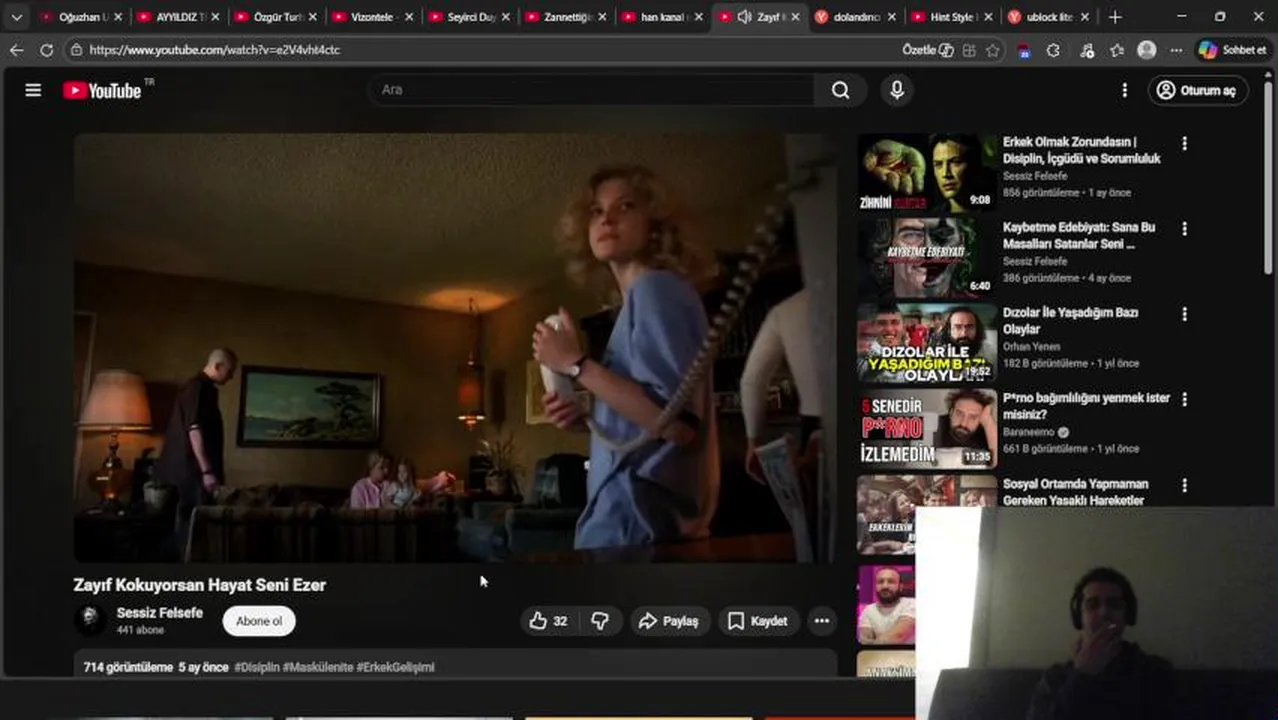Open options menu for P*rno bağımlılığını video
This screenshot has height=720, width=1278.
click(x=1184, y=399)
